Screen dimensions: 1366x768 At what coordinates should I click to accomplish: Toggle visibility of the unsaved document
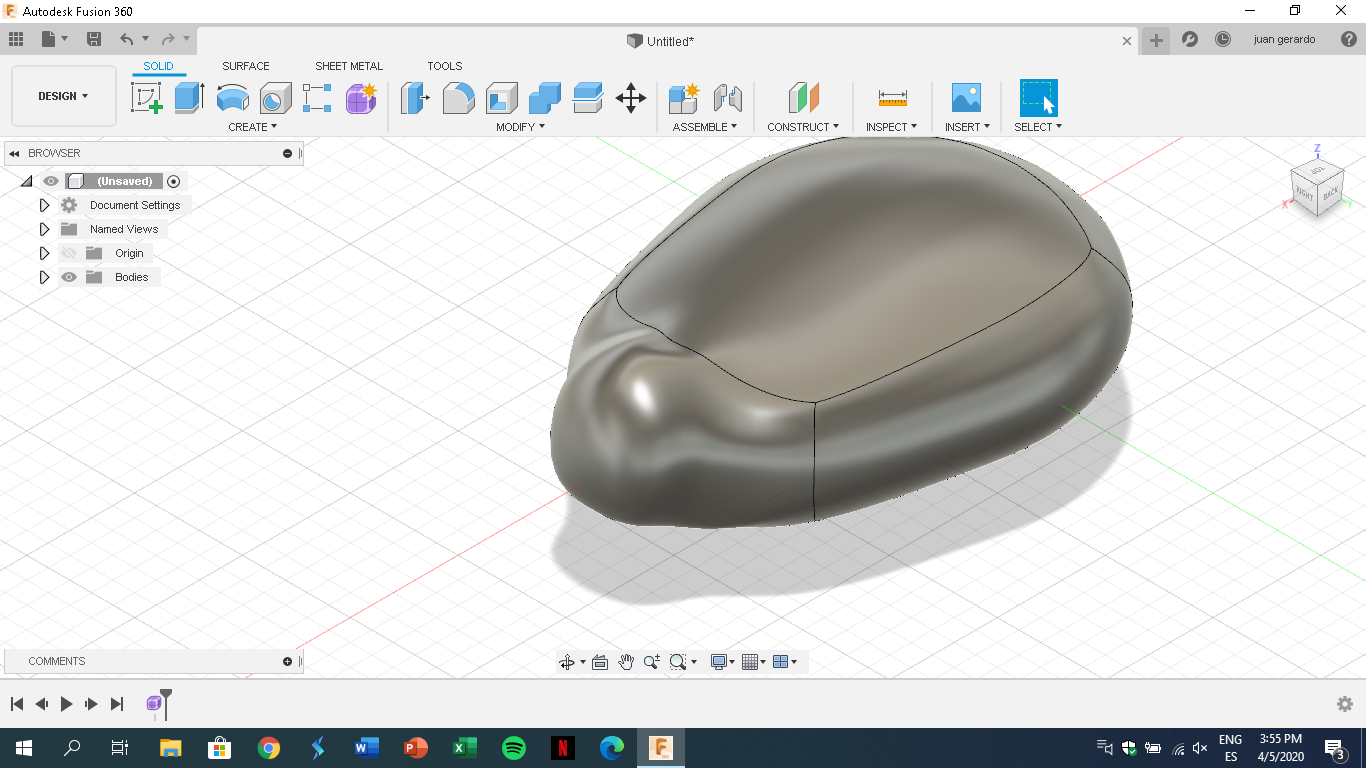50,181
